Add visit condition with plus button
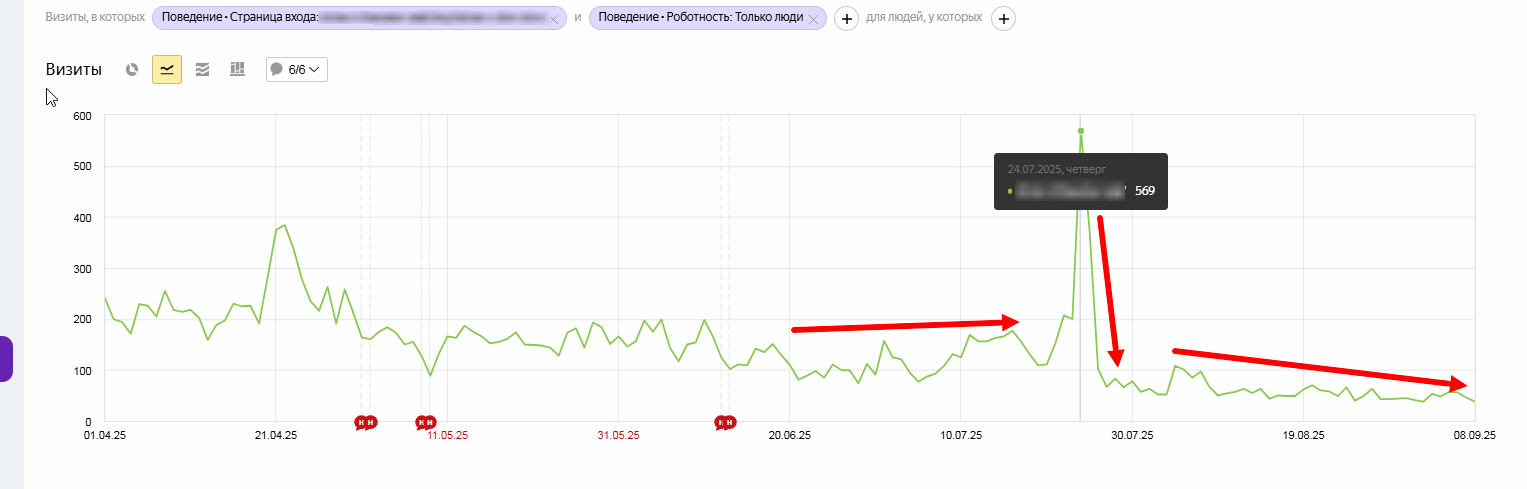The height and width of the screenshot is (489, 1527). coord(846,19)
